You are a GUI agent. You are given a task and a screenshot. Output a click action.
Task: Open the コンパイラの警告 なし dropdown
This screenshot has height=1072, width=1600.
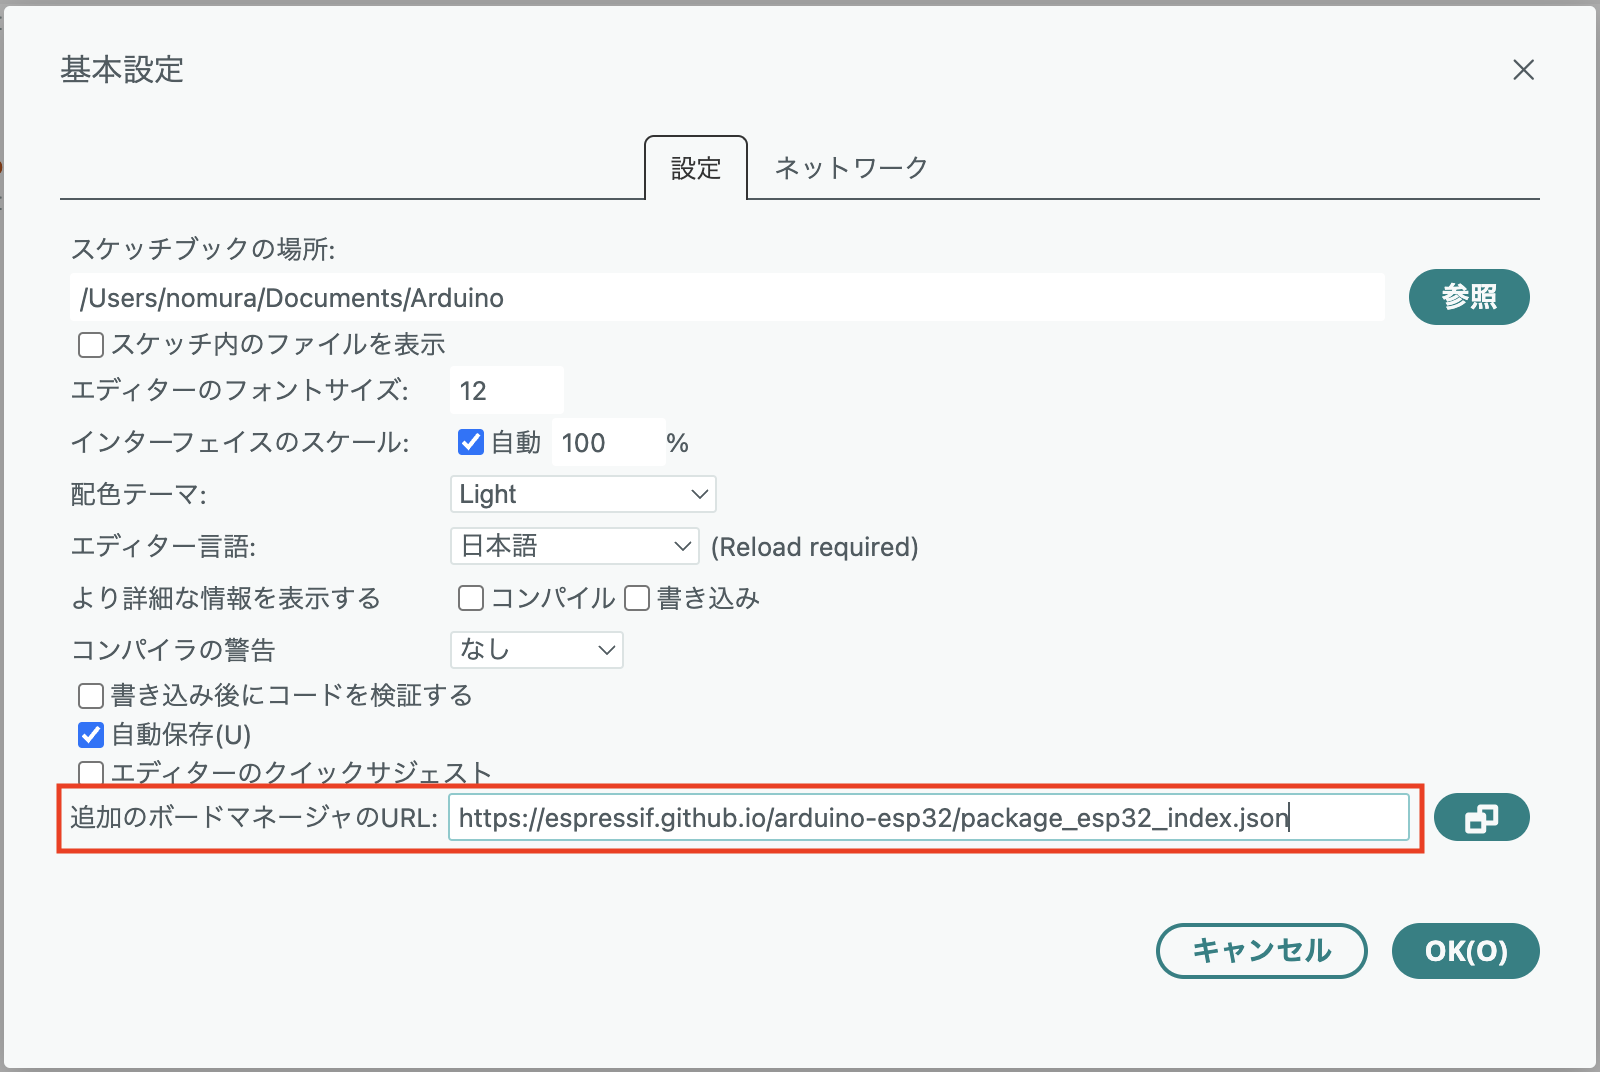point(537,650)
